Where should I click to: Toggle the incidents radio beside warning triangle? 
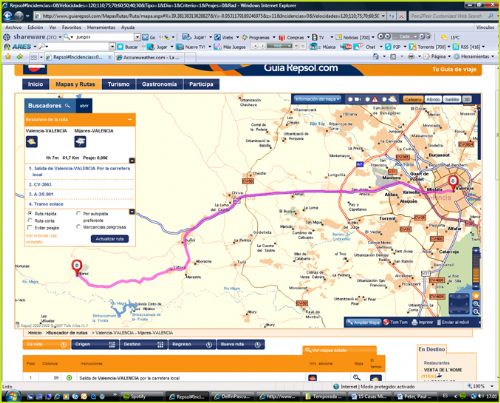tap(367, 99)
